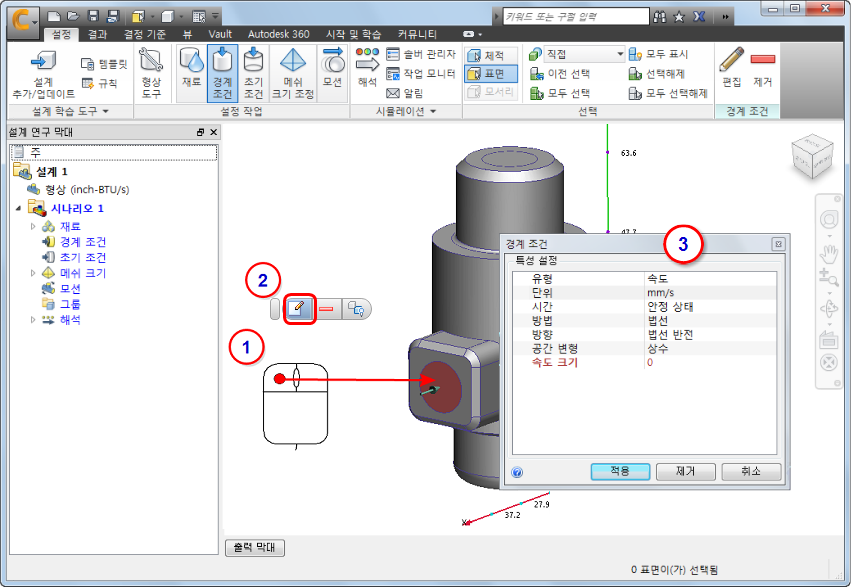Open the Quick Access toolbar dropdown arrow
This screenshot has height=587, width=851.
tap(215, 16)
